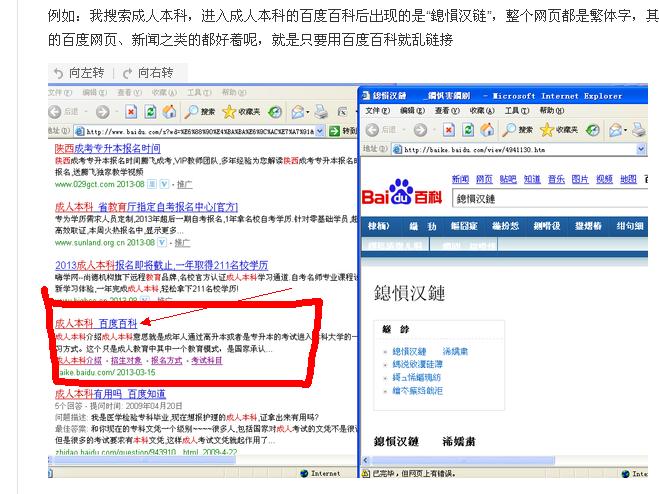
Task: Open the 成人本科_百度百科 search result link
Action: pyautogui.click(x=96, y=324)
